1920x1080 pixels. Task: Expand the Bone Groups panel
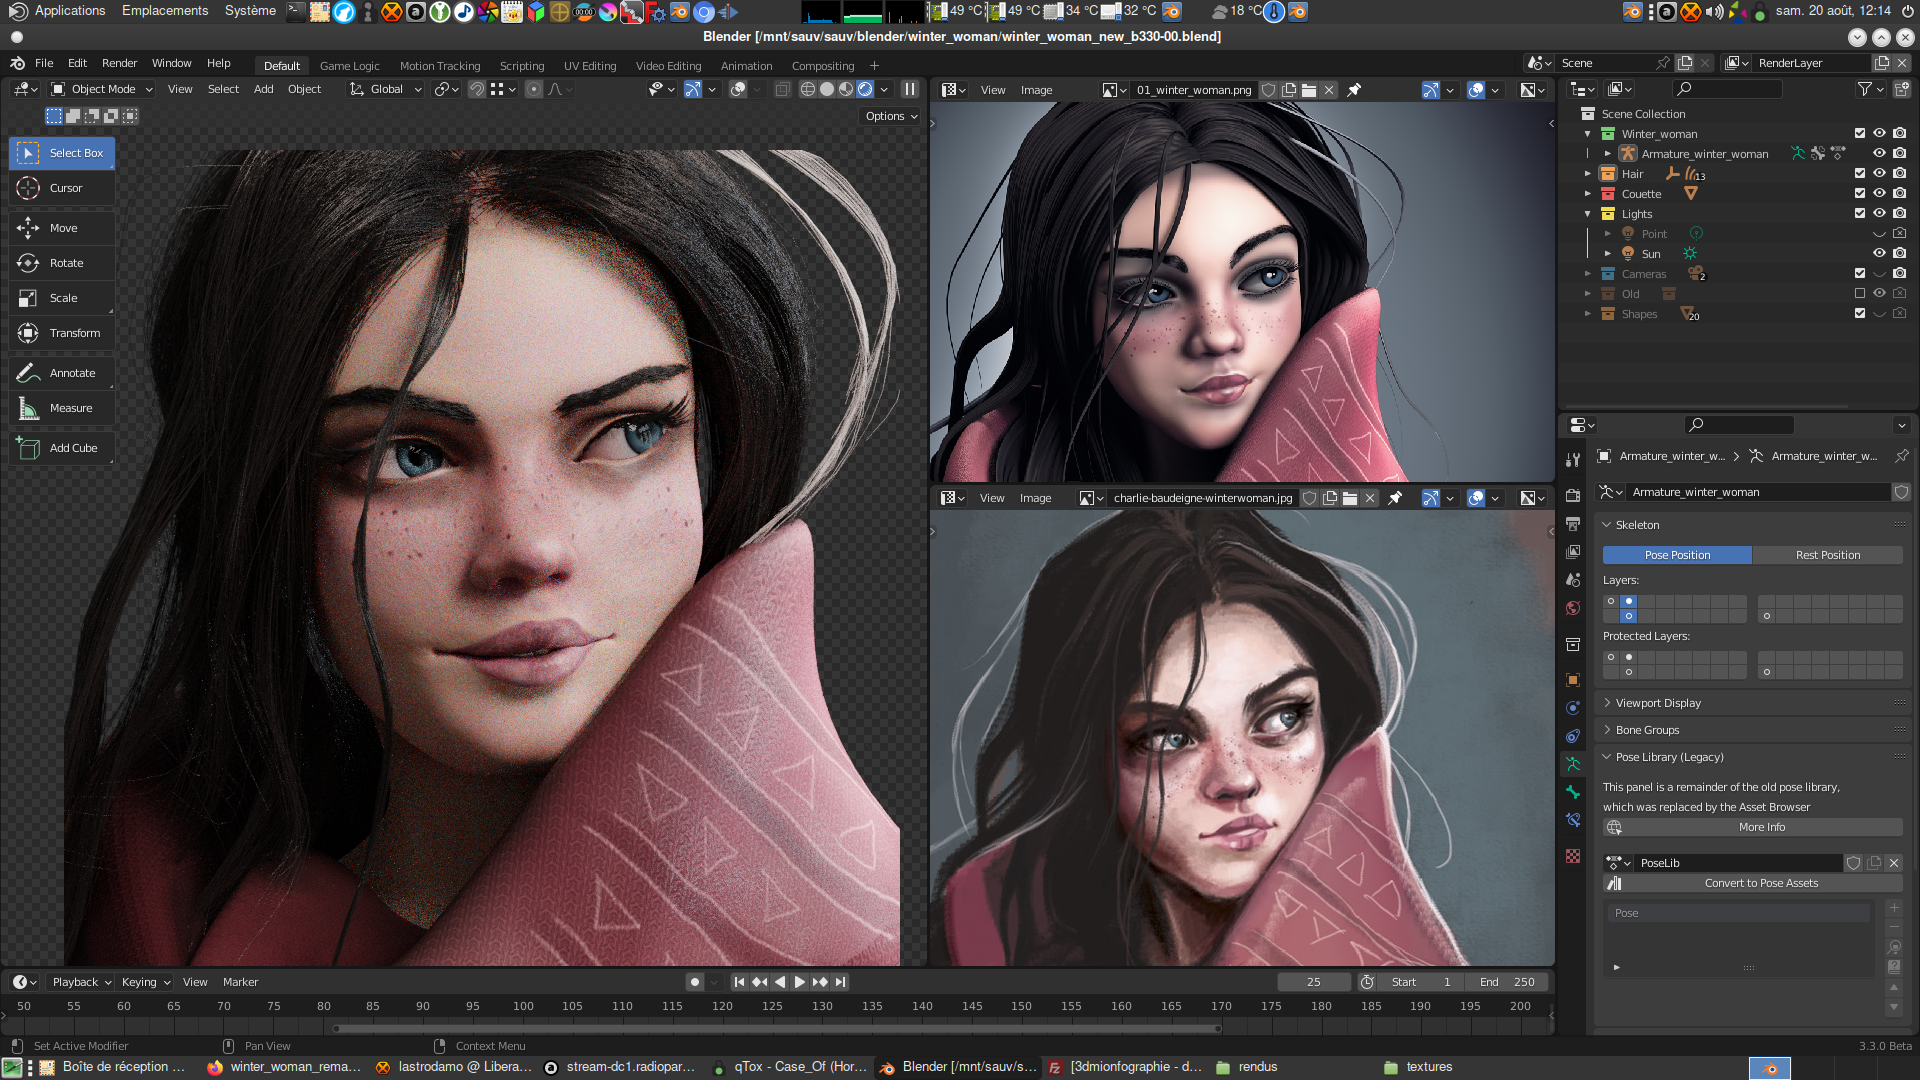[x=1647, y=730]
